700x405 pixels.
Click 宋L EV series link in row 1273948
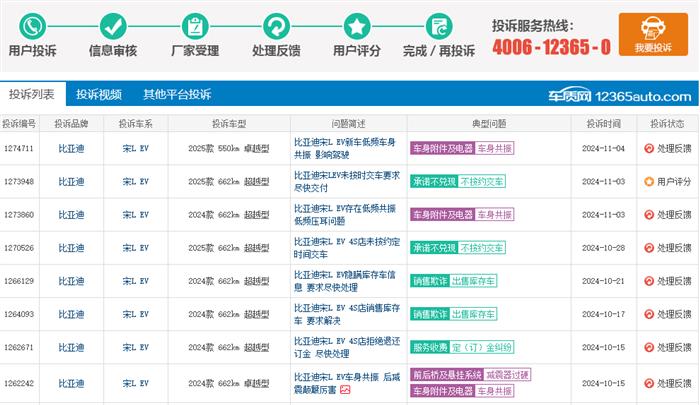[136, 181]
